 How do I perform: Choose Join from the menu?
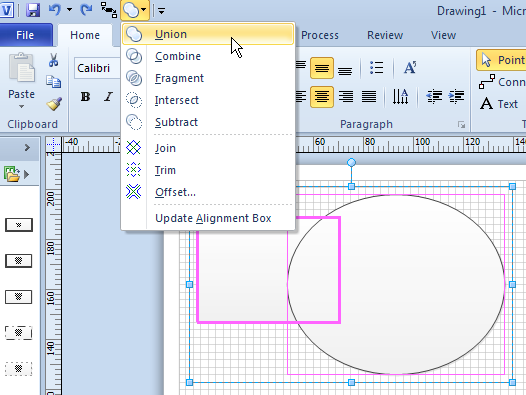tap(208, 148)
